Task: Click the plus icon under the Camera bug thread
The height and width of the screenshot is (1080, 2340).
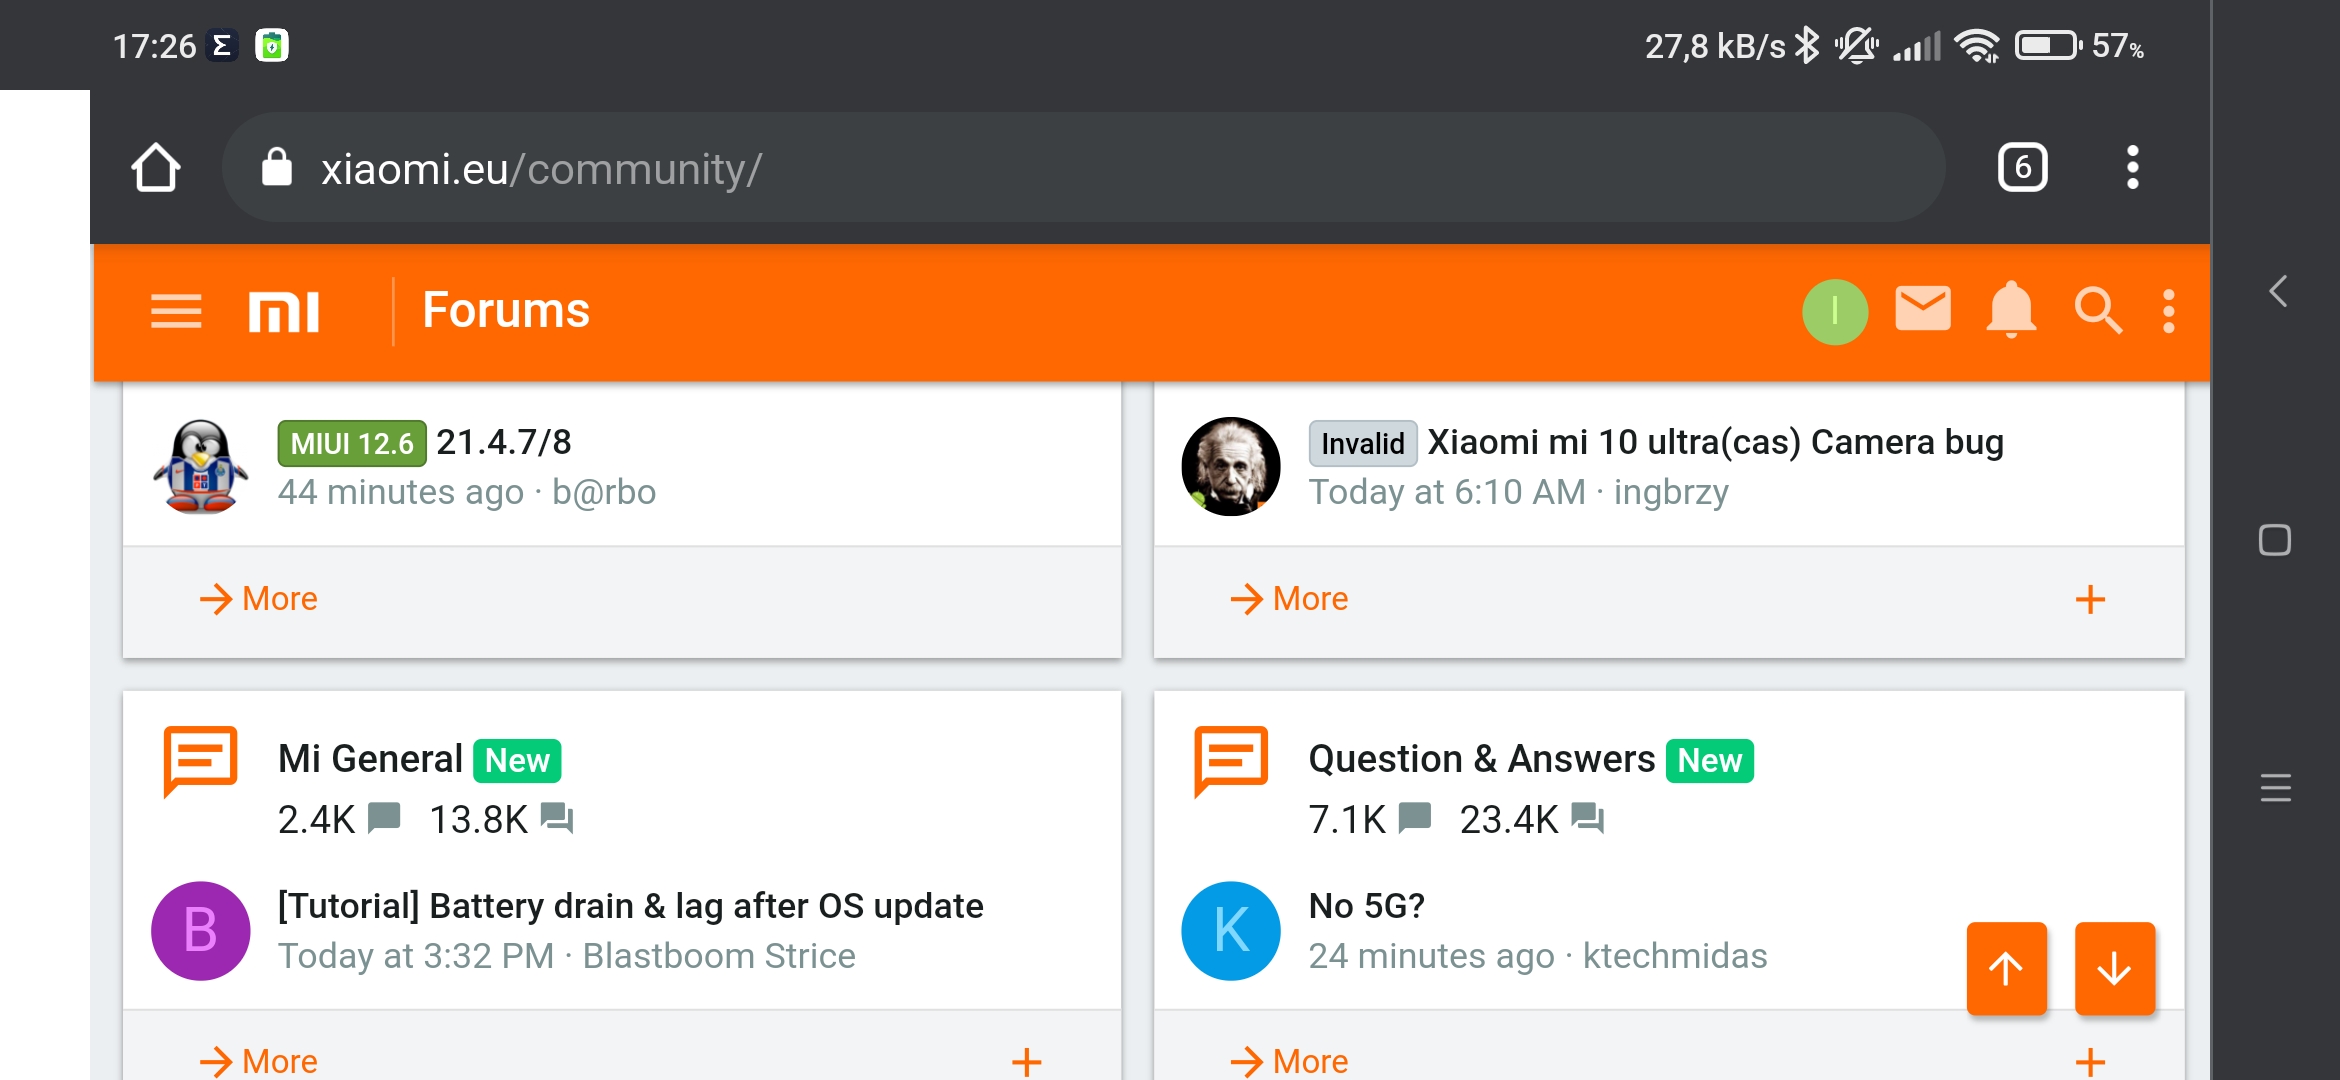Action: tap(2090, 600)
